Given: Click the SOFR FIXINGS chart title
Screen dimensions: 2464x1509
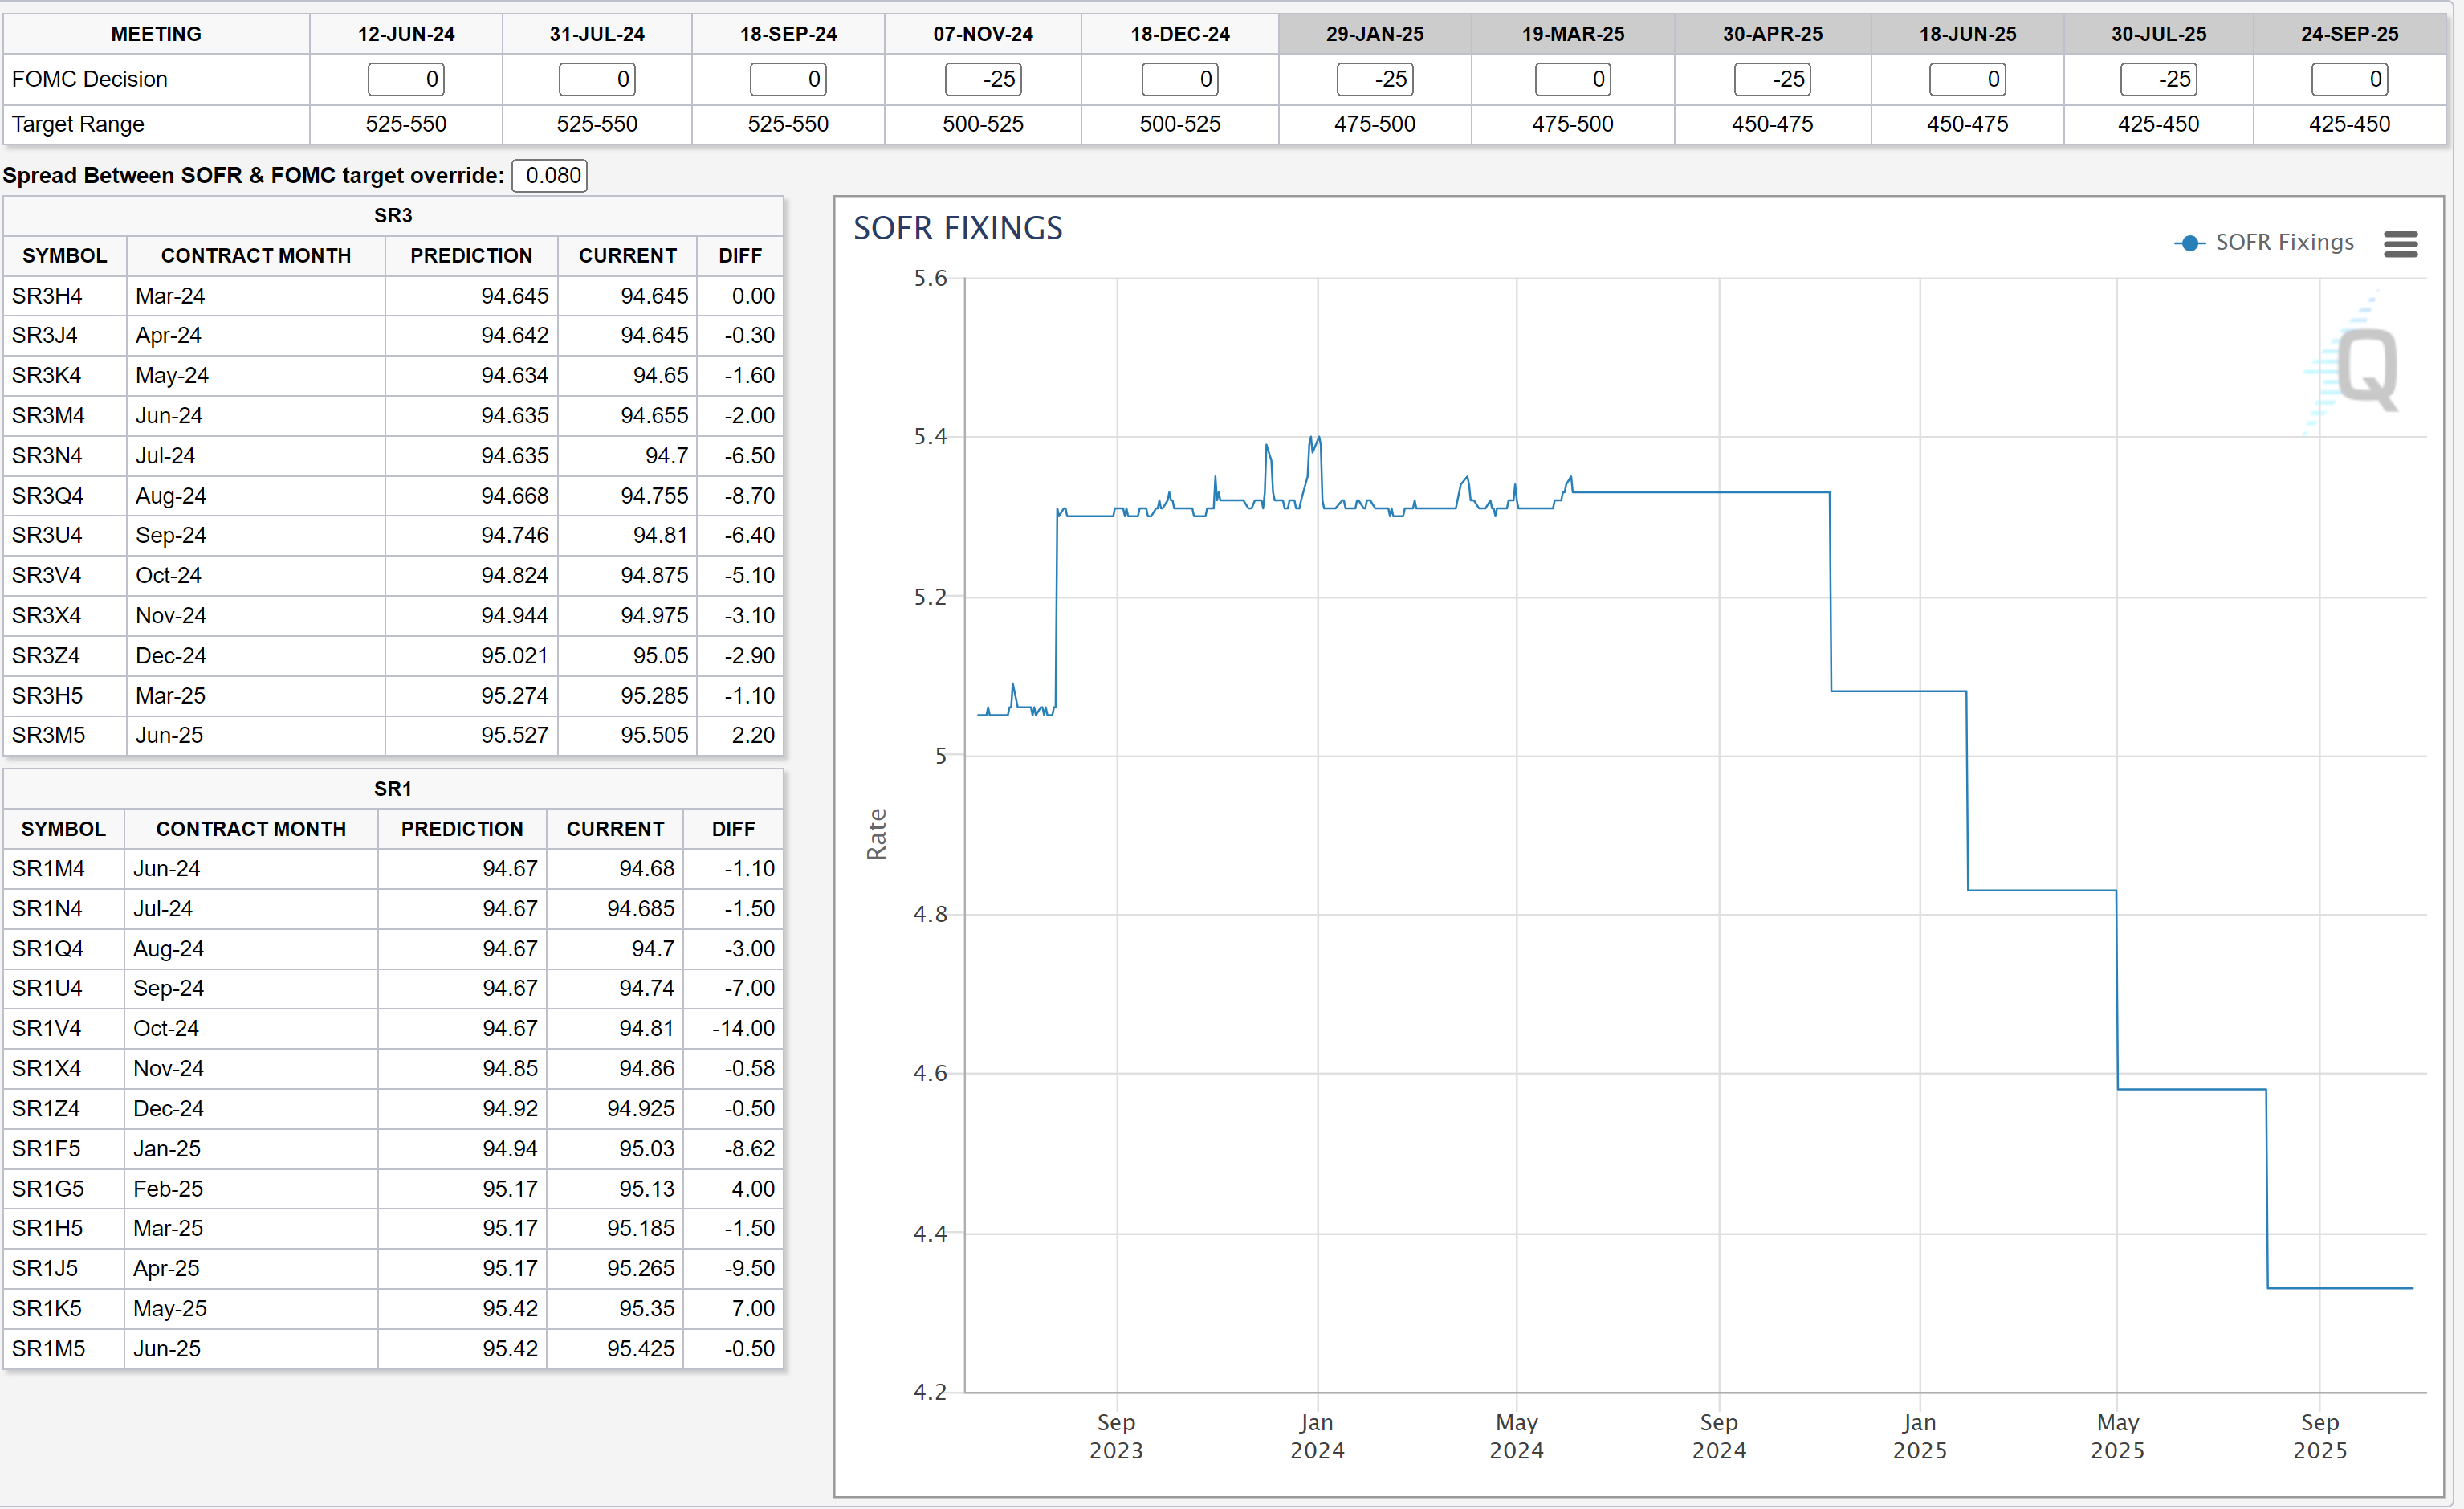Looking at the screenshot, I should click(x=957, y=229).
